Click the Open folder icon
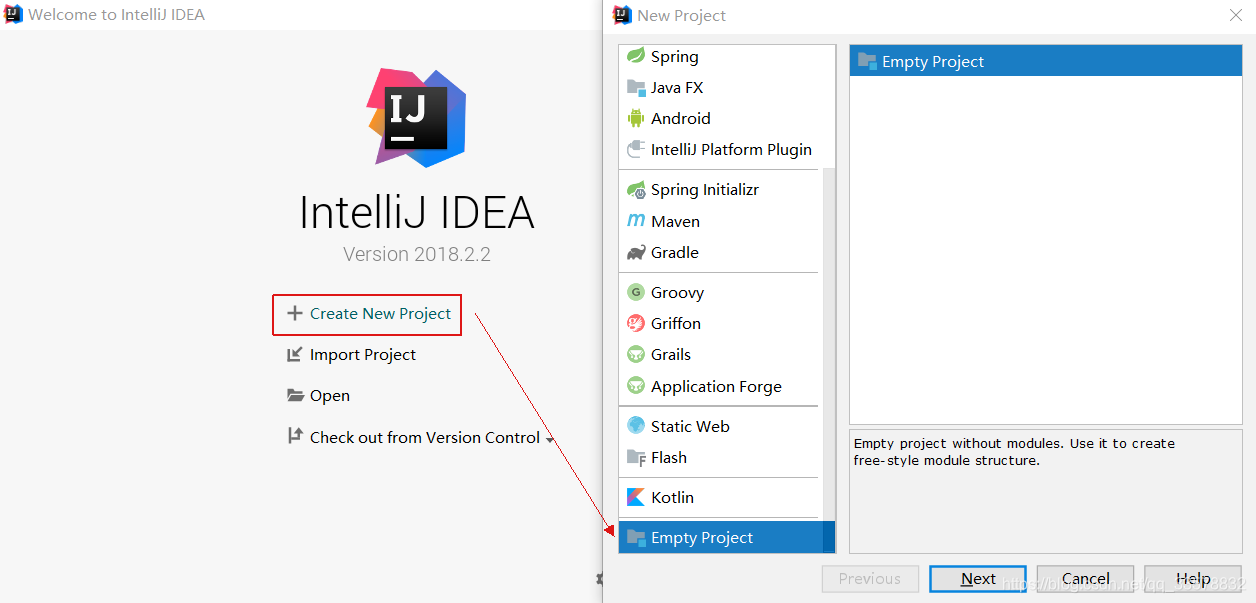 click(295, 395)
